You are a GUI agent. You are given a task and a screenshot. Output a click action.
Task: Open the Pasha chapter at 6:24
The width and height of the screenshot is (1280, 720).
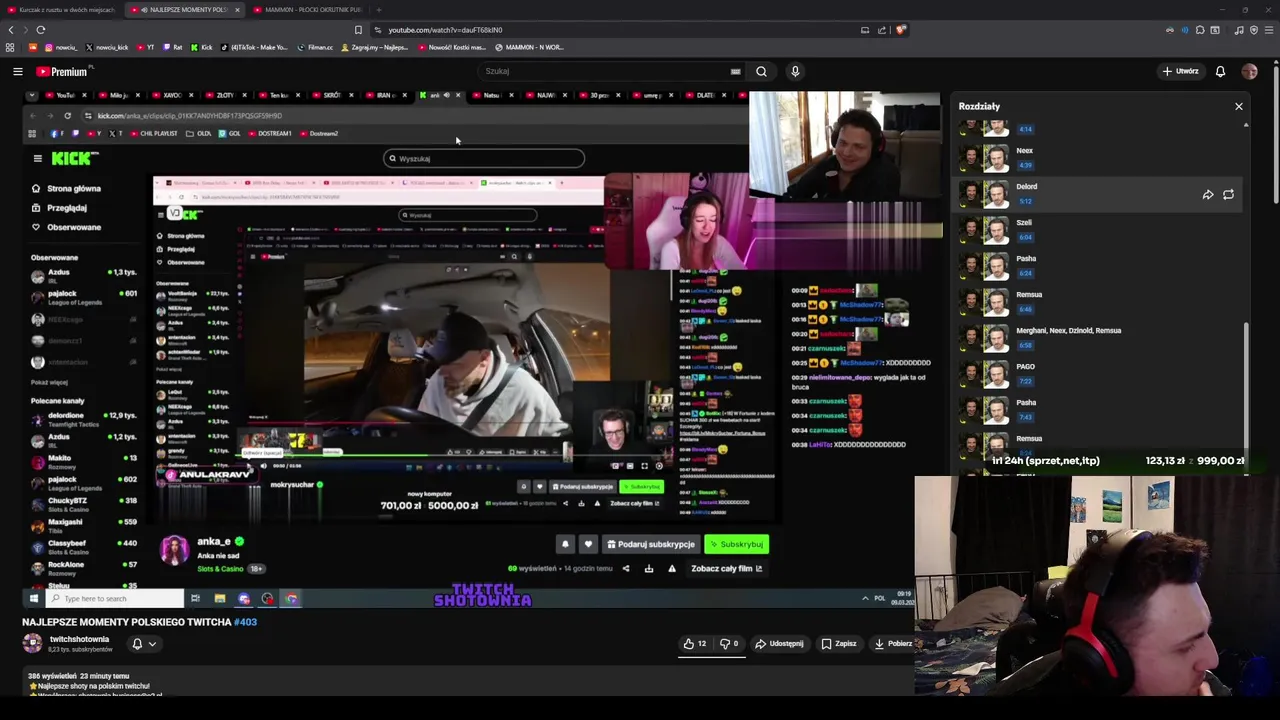(1098, 266)
